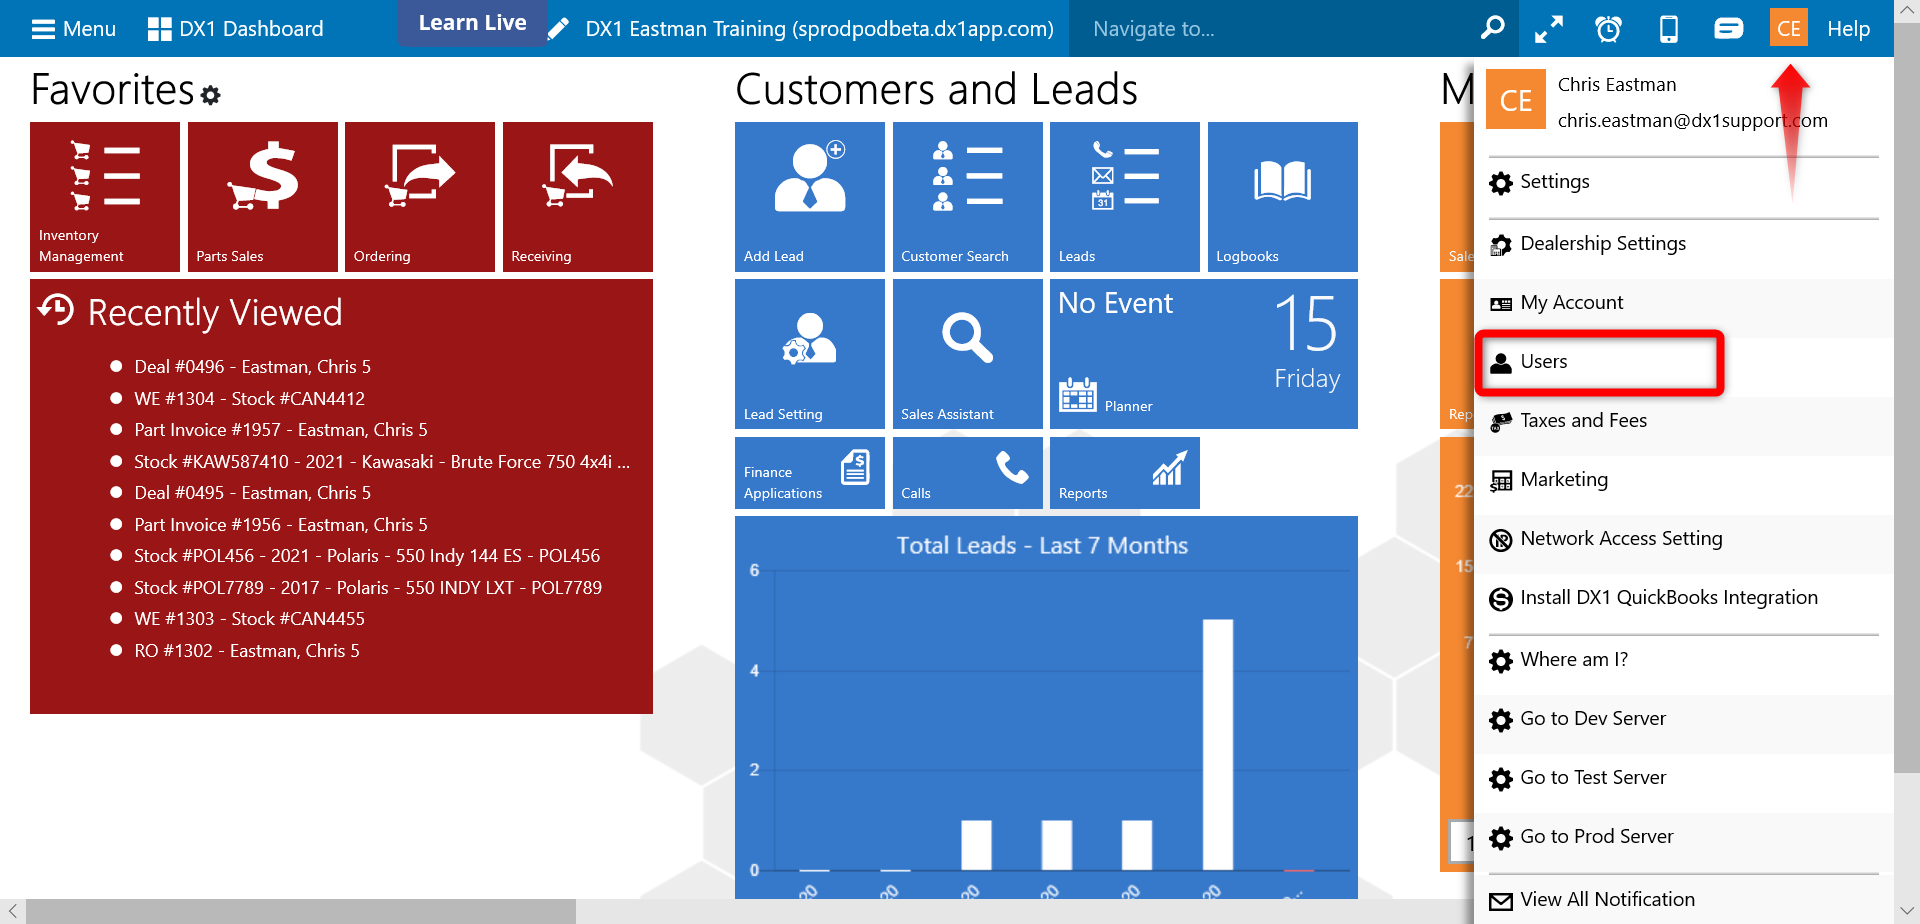The image size is (1920, 924).
Task: Open the Learn Live tab
Action: click(x=472, y=23)
